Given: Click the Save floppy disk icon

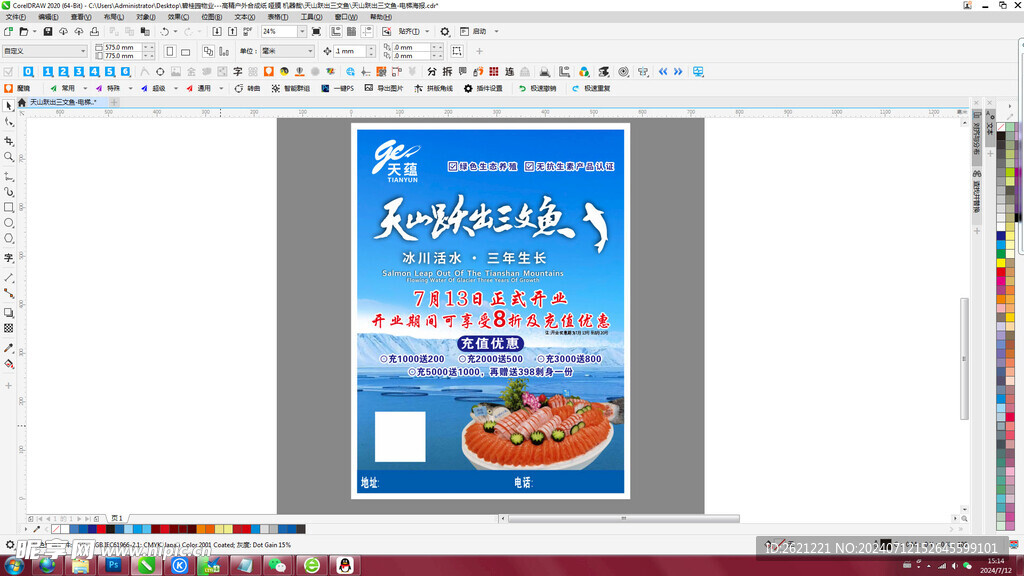Looking at the screenshot, I should tap(48, 31).
